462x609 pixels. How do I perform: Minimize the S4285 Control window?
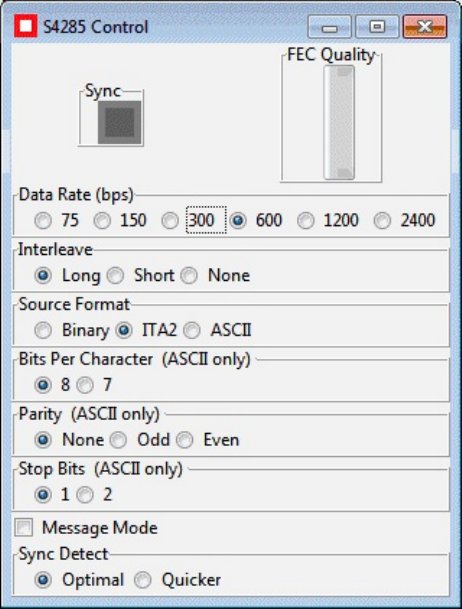click(330, 26)
